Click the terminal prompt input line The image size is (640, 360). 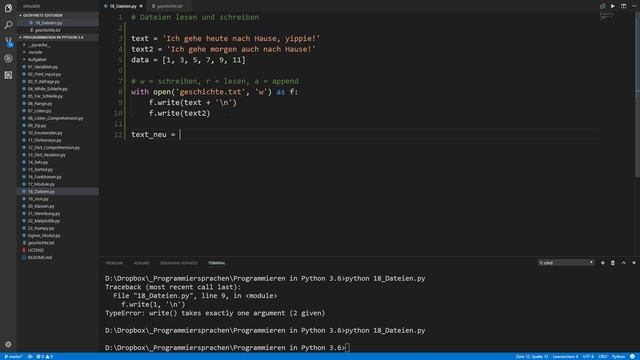(x=347, y=348)
